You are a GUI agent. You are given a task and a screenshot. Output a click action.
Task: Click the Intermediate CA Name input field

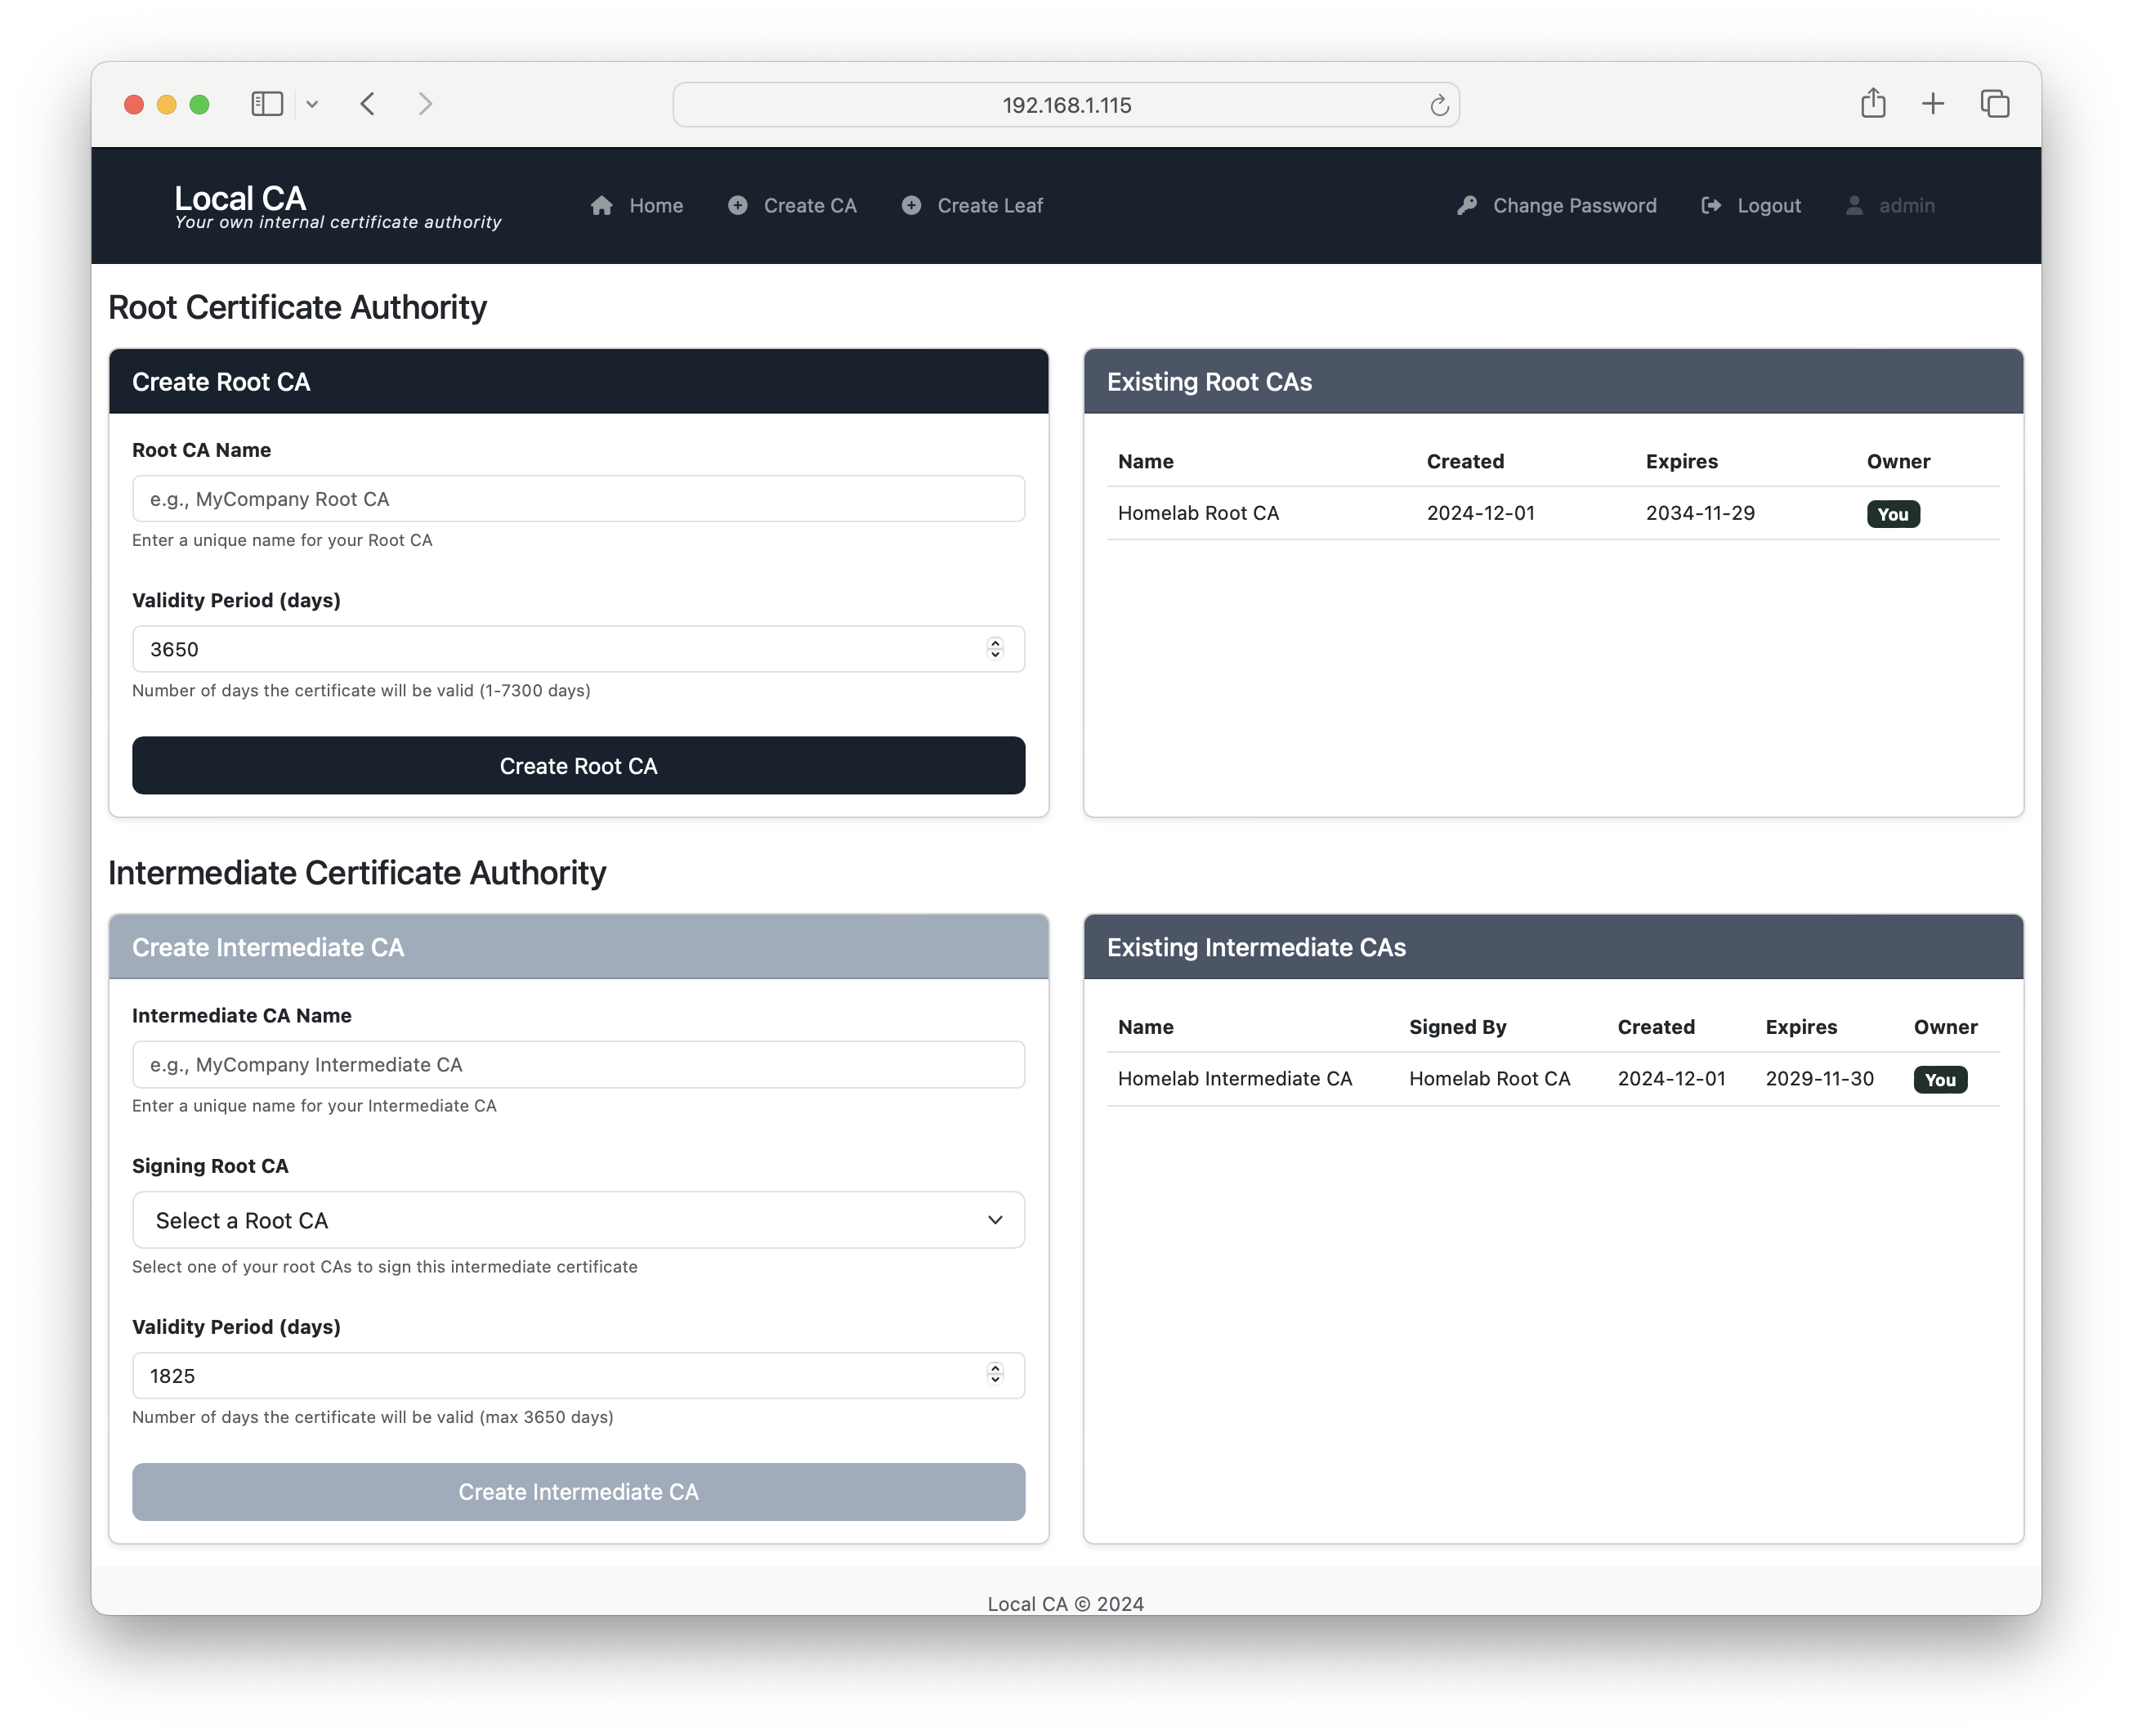click(x=578, y=1063)
